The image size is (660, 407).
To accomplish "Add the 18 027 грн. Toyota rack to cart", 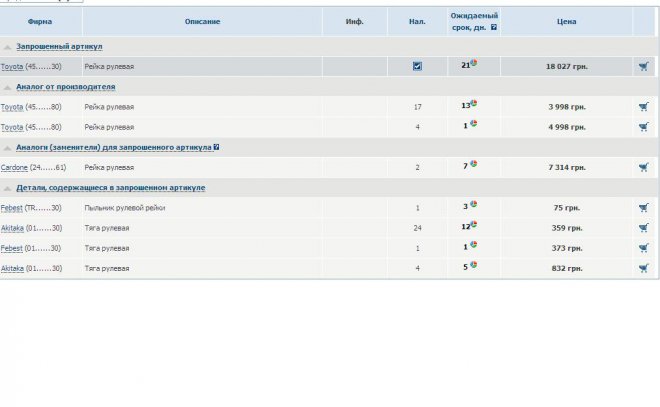I will (x=643, y=67).
